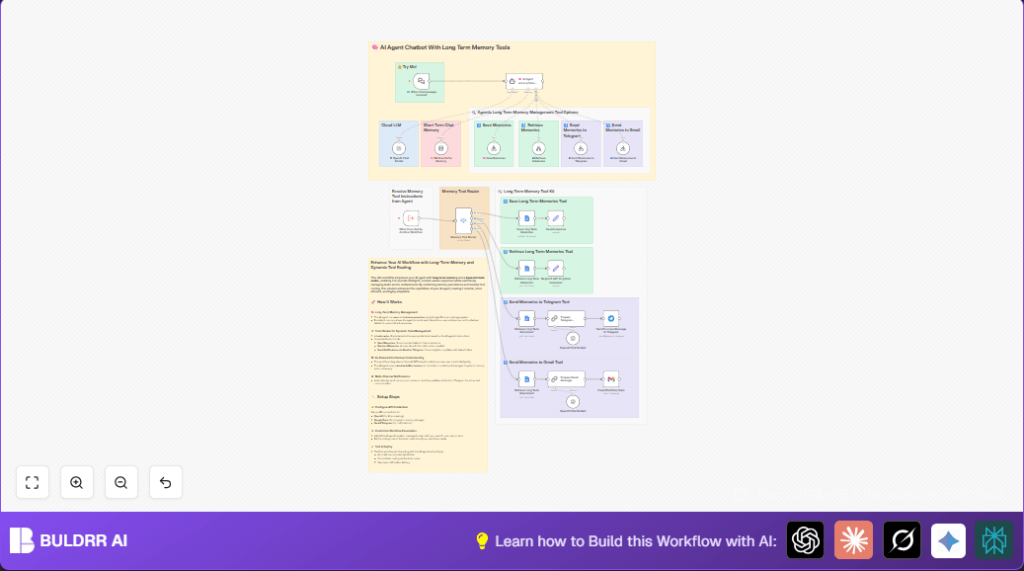Select the Retrieve Memories tool node circle
The width and height of the screenshot is (1024, 571).
tap(538, 148)
